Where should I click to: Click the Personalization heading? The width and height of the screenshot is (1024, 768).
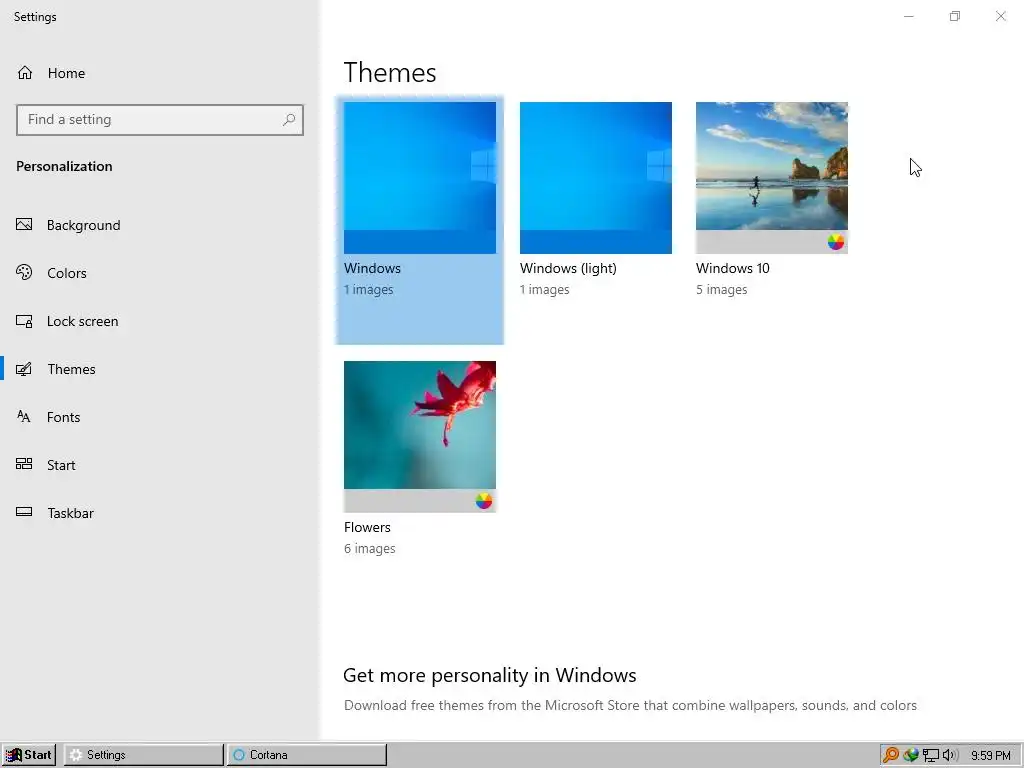pyautogui.click(x=64, y=167)
